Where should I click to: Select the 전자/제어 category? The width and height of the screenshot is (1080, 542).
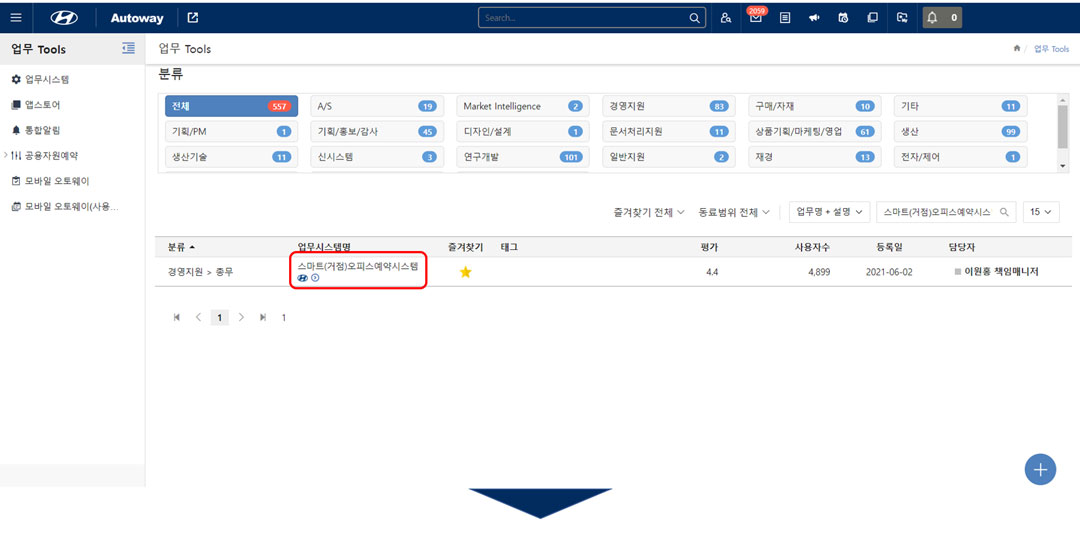tap(961, 157)
